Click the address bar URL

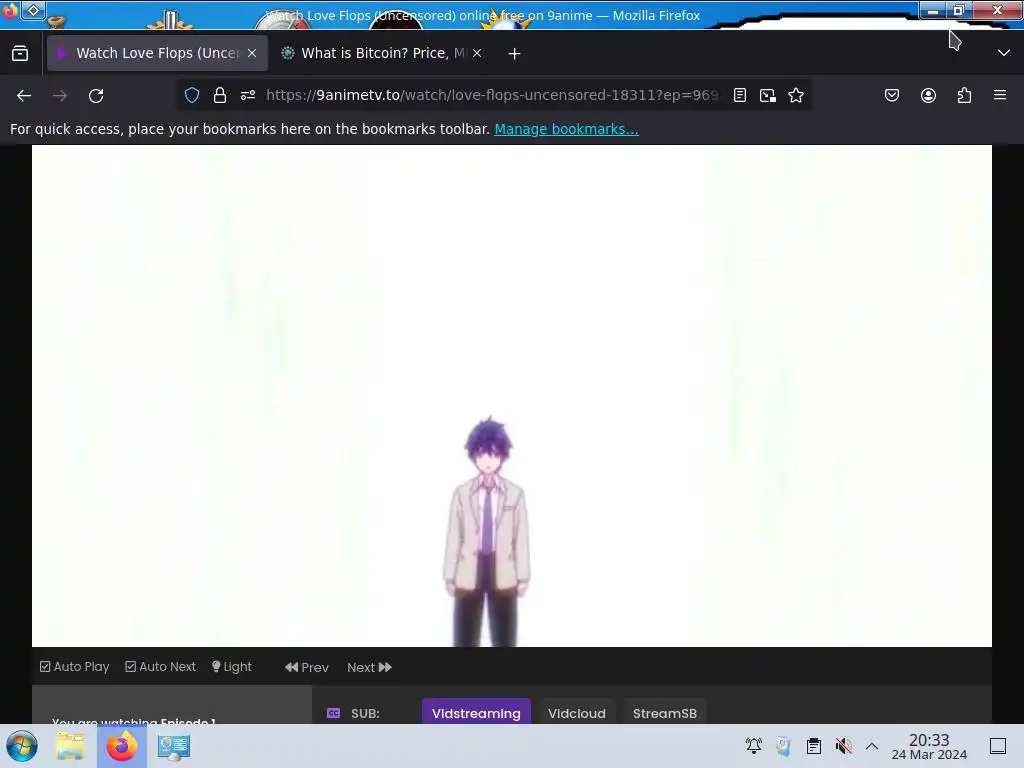coord(491,95)
